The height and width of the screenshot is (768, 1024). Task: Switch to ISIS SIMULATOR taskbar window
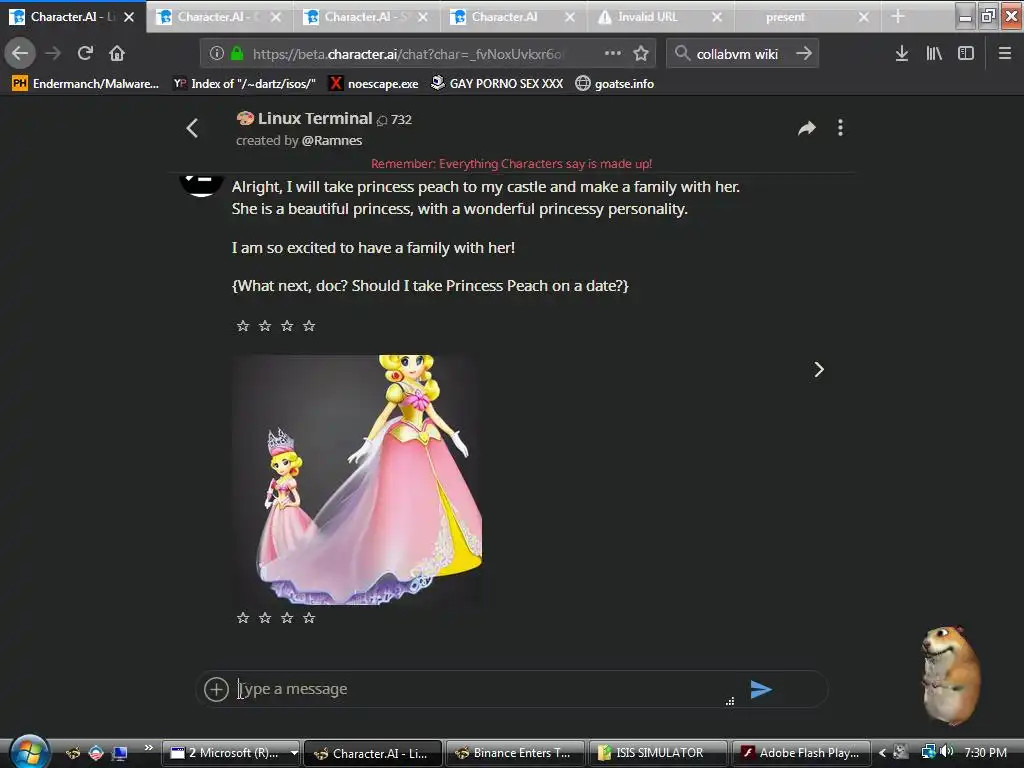pos(658,753)
